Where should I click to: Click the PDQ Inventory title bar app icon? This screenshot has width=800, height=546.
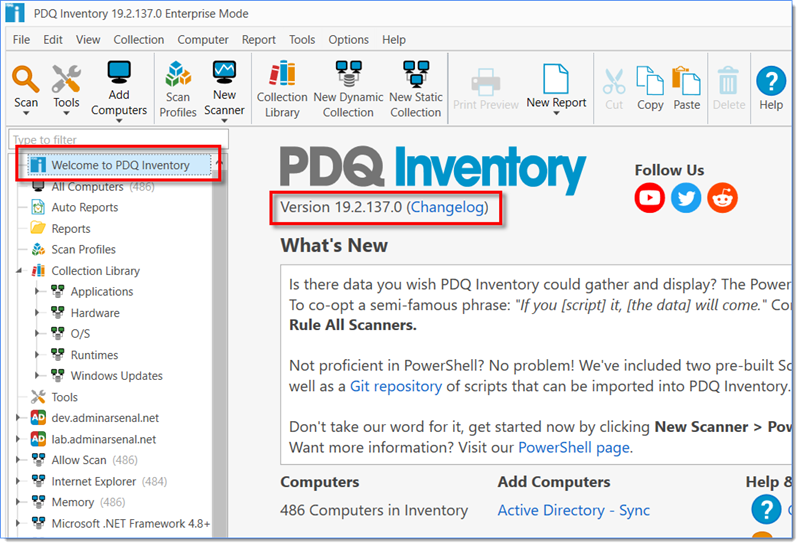(15, 13)
